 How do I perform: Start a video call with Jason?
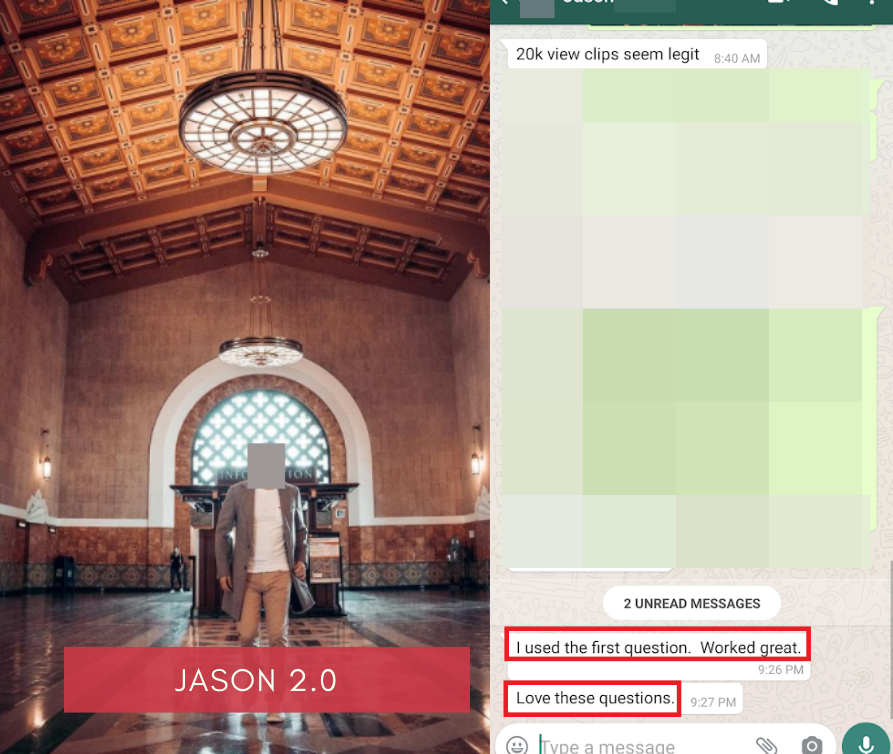point(777,4)
